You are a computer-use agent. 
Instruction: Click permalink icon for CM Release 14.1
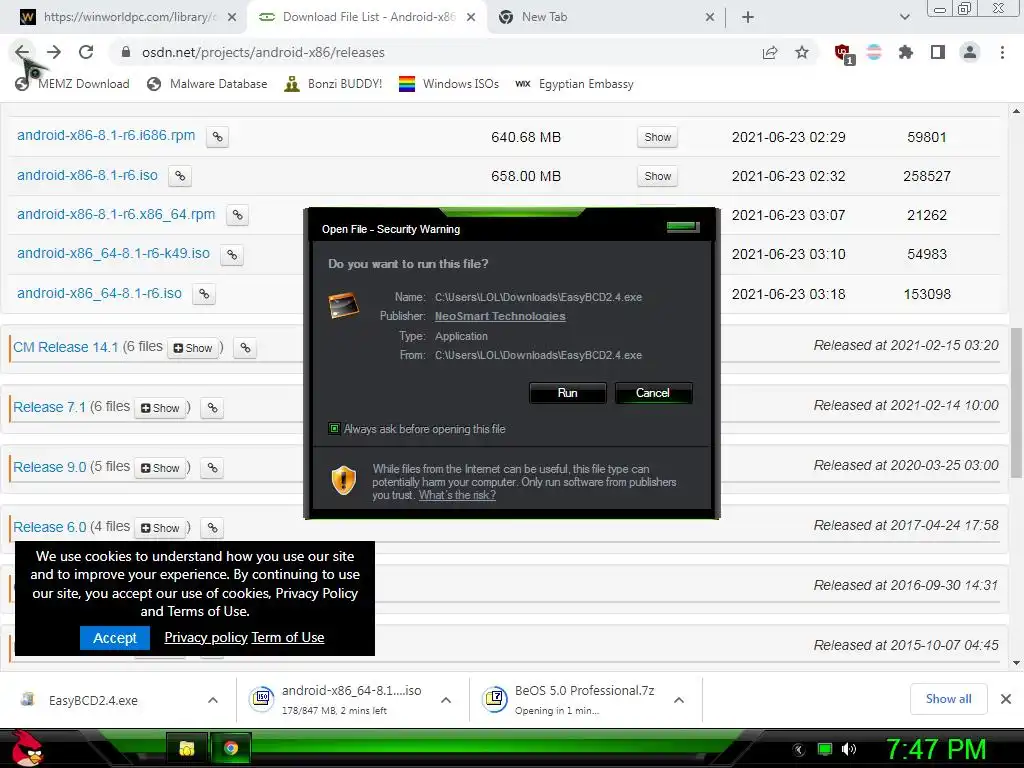tap(245, 348)
